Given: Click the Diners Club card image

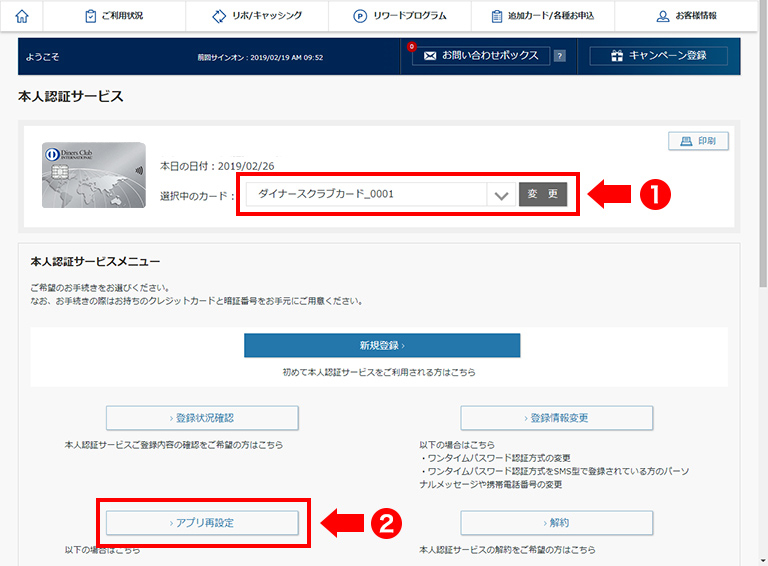Looking at the screenshot, I should (93, 176).
